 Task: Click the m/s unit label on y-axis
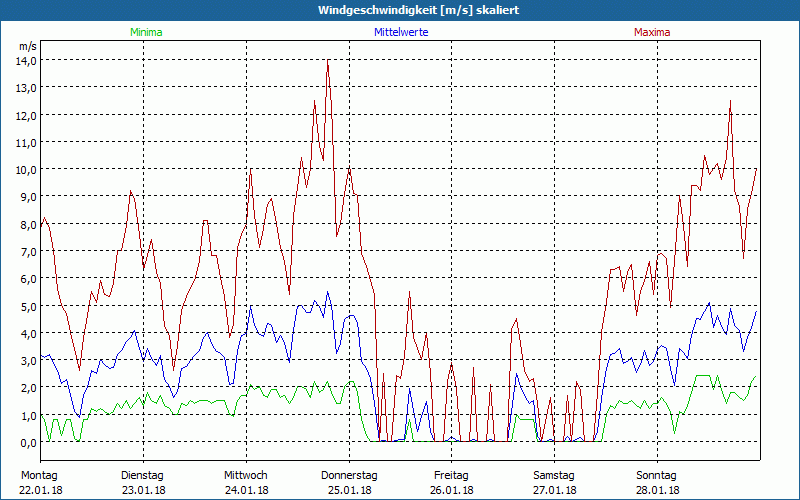click(26, 46)
